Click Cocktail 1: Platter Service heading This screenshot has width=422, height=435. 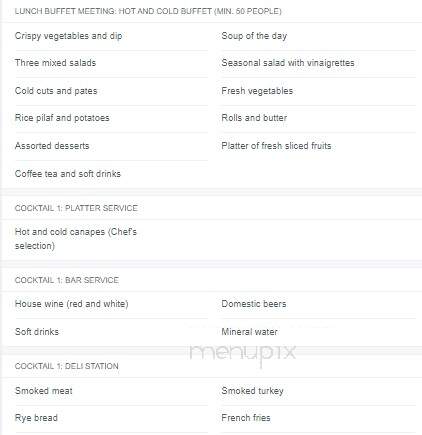[x=76, y=208]
